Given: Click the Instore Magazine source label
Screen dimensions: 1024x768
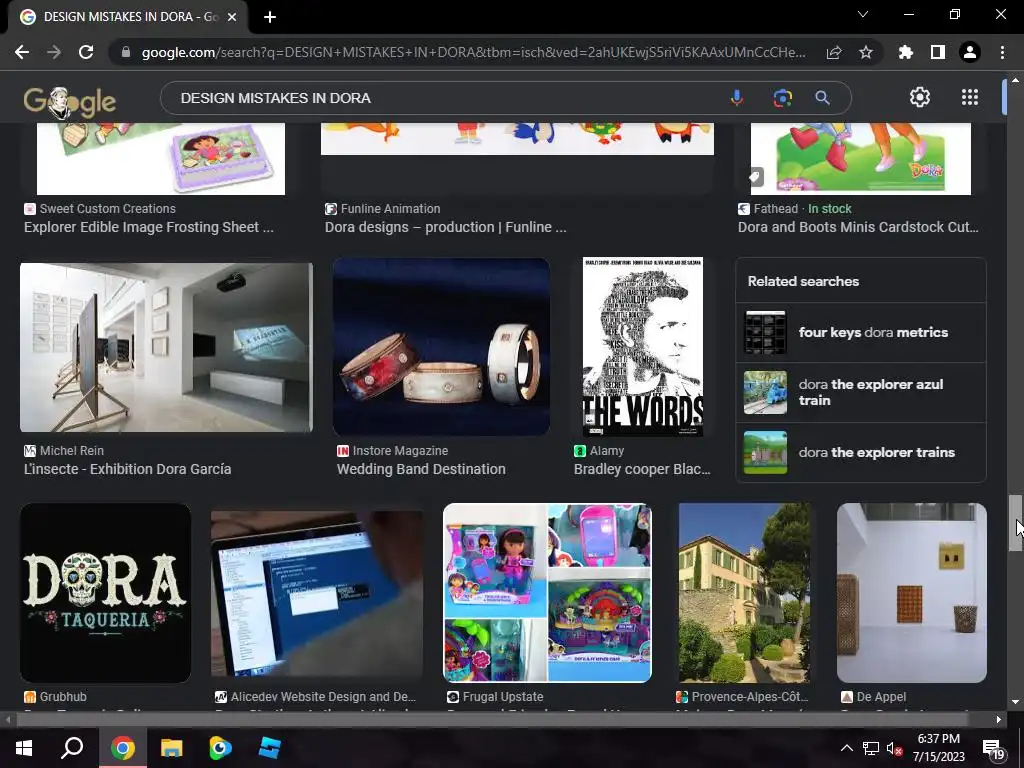Looking at the screenshot, I should [x=400, y=451].
